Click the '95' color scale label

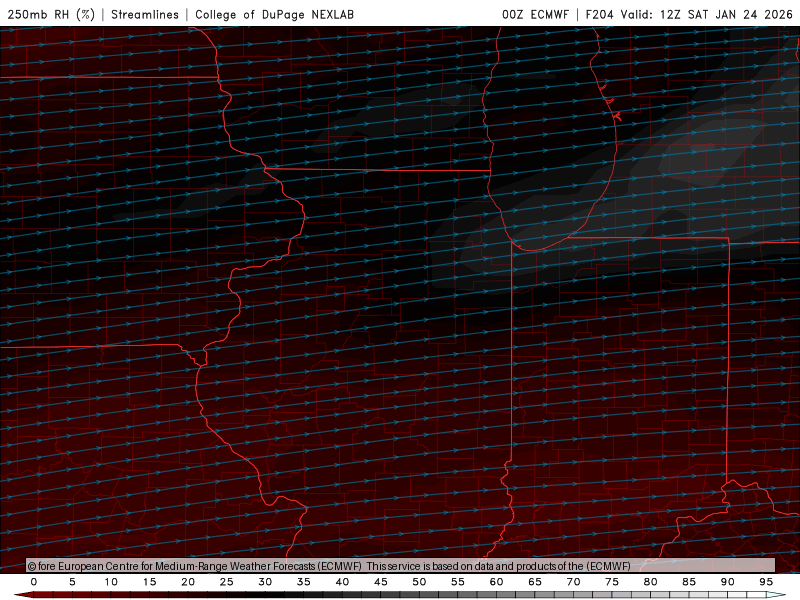[x=766, y=582]
